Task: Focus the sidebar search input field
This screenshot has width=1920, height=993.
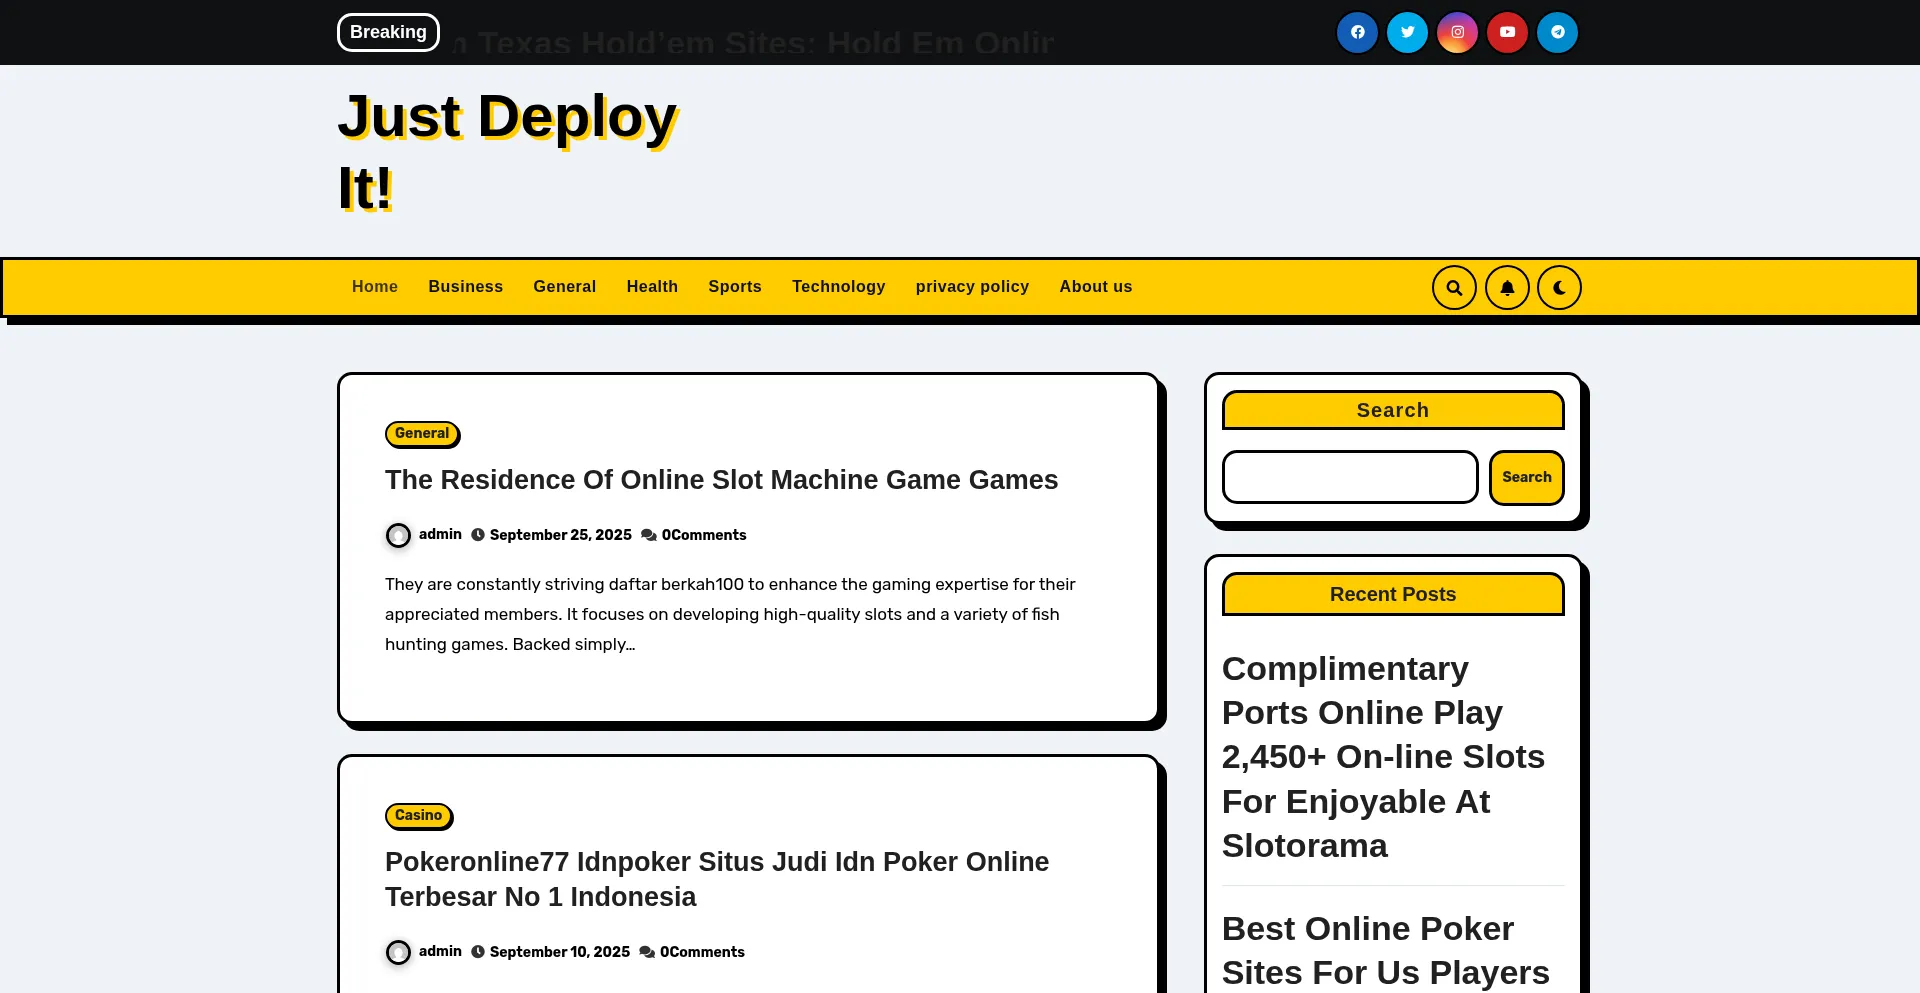Action: pos(1349,478)
